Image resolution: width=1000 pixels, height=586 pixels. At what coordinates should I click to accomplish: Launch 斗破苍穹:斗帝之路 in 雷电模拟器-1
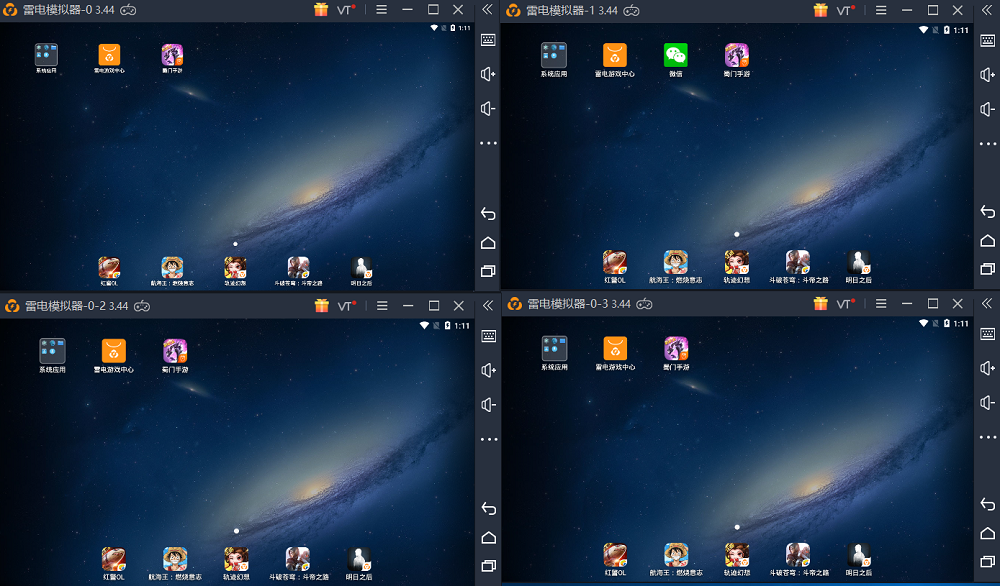pyautogui.click(x=798, y=262)
